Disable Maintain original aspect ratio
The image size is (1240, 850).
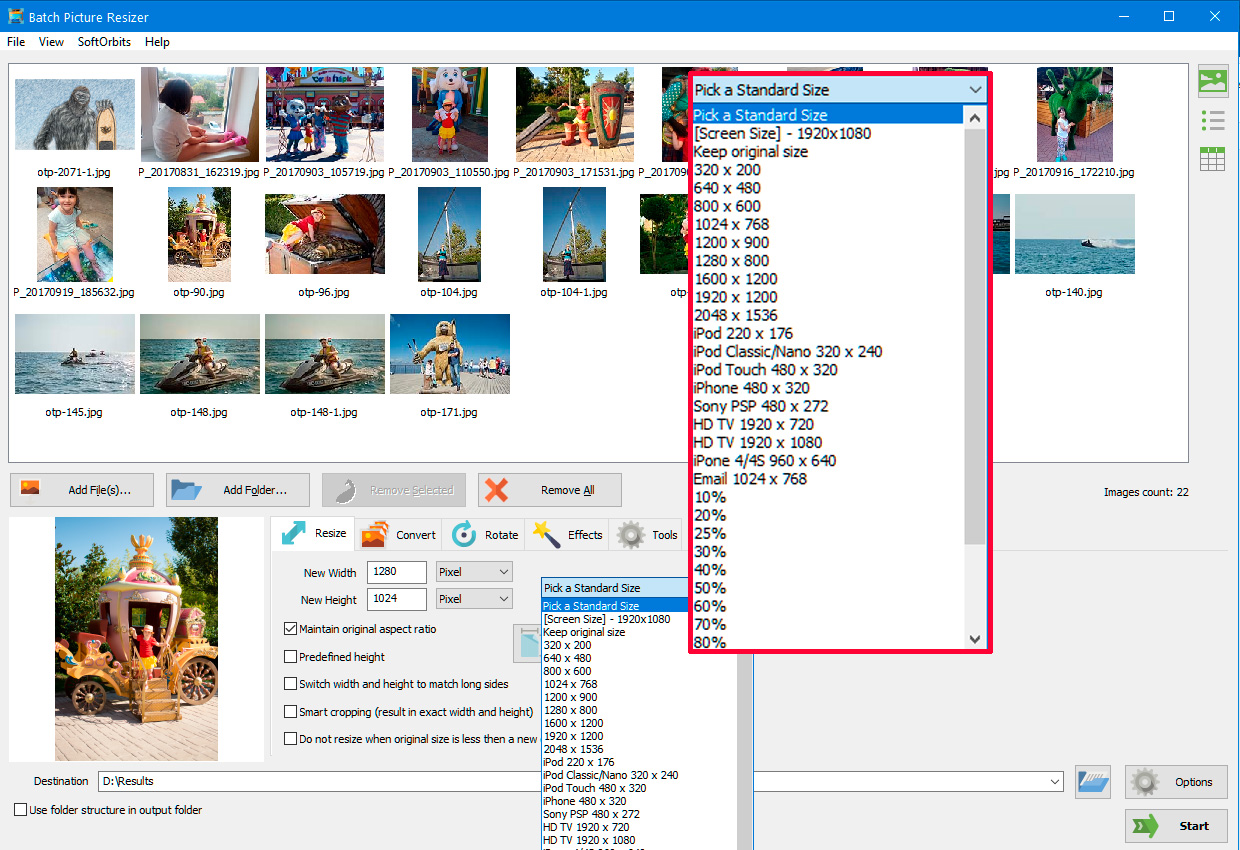(x=289, y=629)
